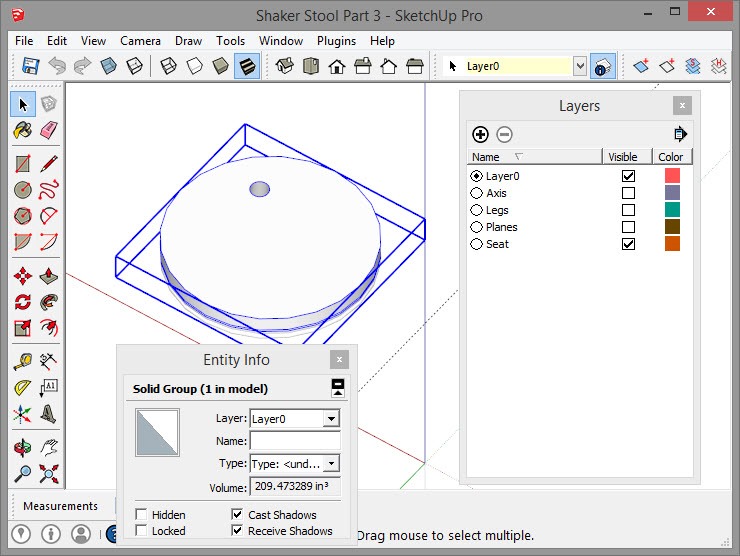Choose the Tape Measure tool

(x=22, y=362)
